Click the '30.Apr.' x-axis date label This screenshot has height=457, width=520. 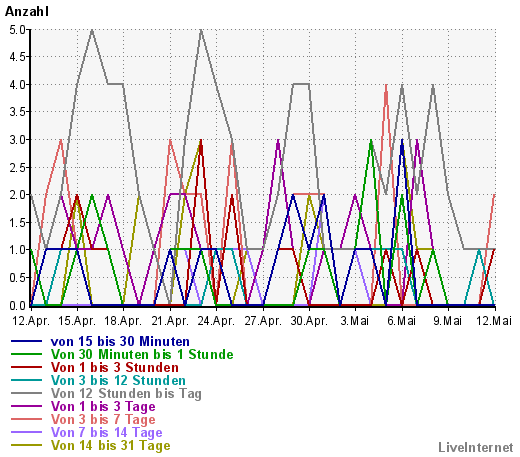[x=309, y=321]
